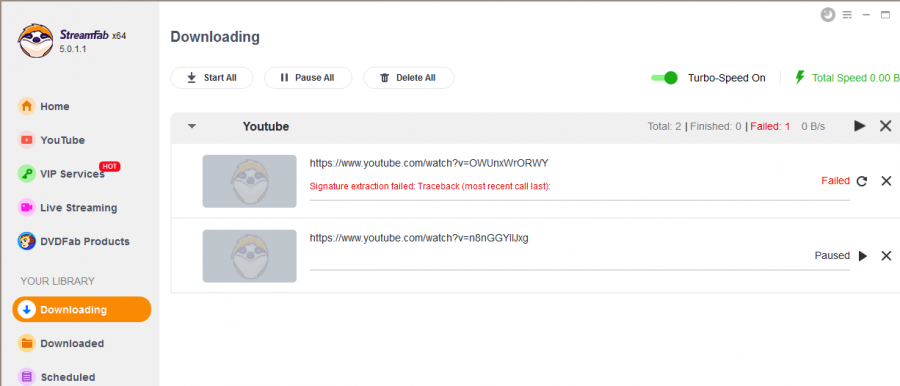Click progress bar of paused n8nGGYlIJxg download
The height and width of the screenshot is (386, 900).
click(580, 269)
